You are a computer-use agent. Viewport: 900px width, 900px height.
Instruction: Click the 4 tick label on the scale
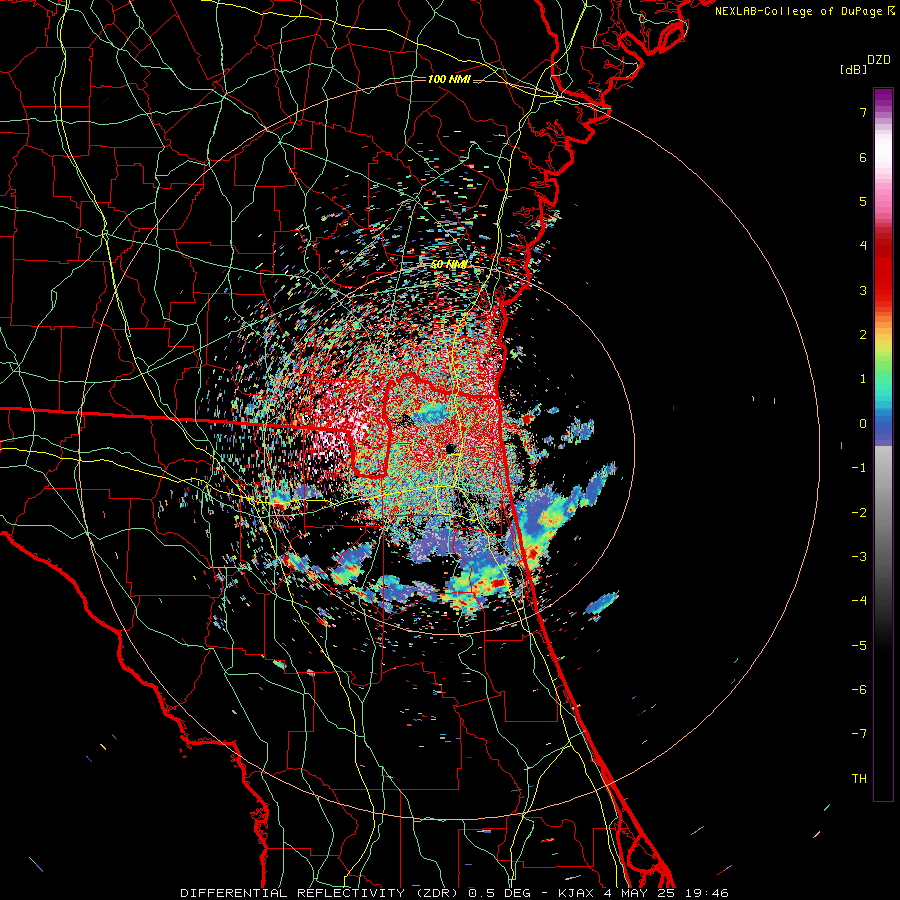click(863, 246)
